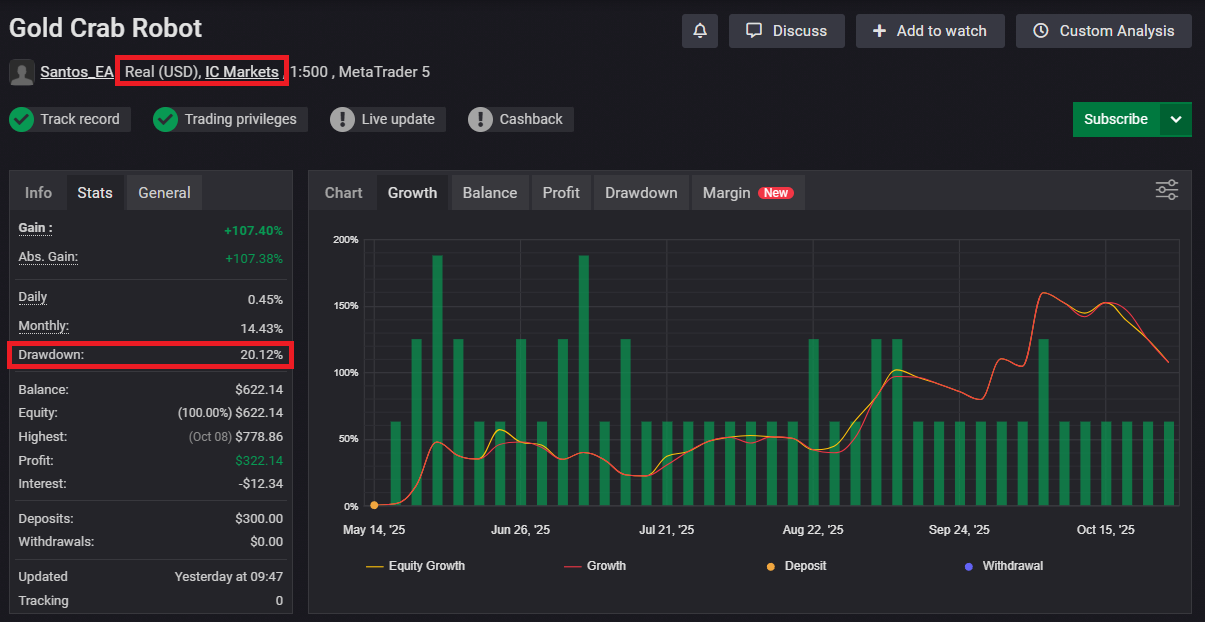Click the Cashback exclamation icon
1205x622 pixels.
486,119
